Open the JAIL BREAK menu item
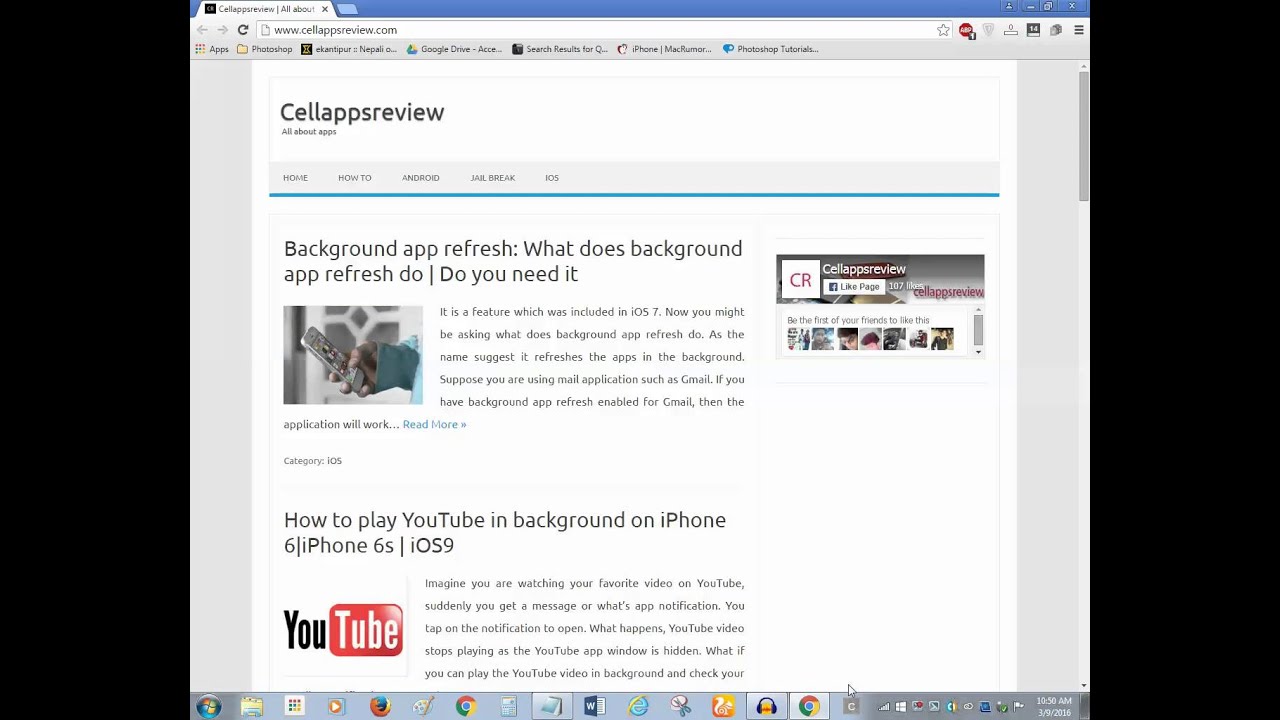1280x720 pixels. pyautogui.click(x=493, y=178)
